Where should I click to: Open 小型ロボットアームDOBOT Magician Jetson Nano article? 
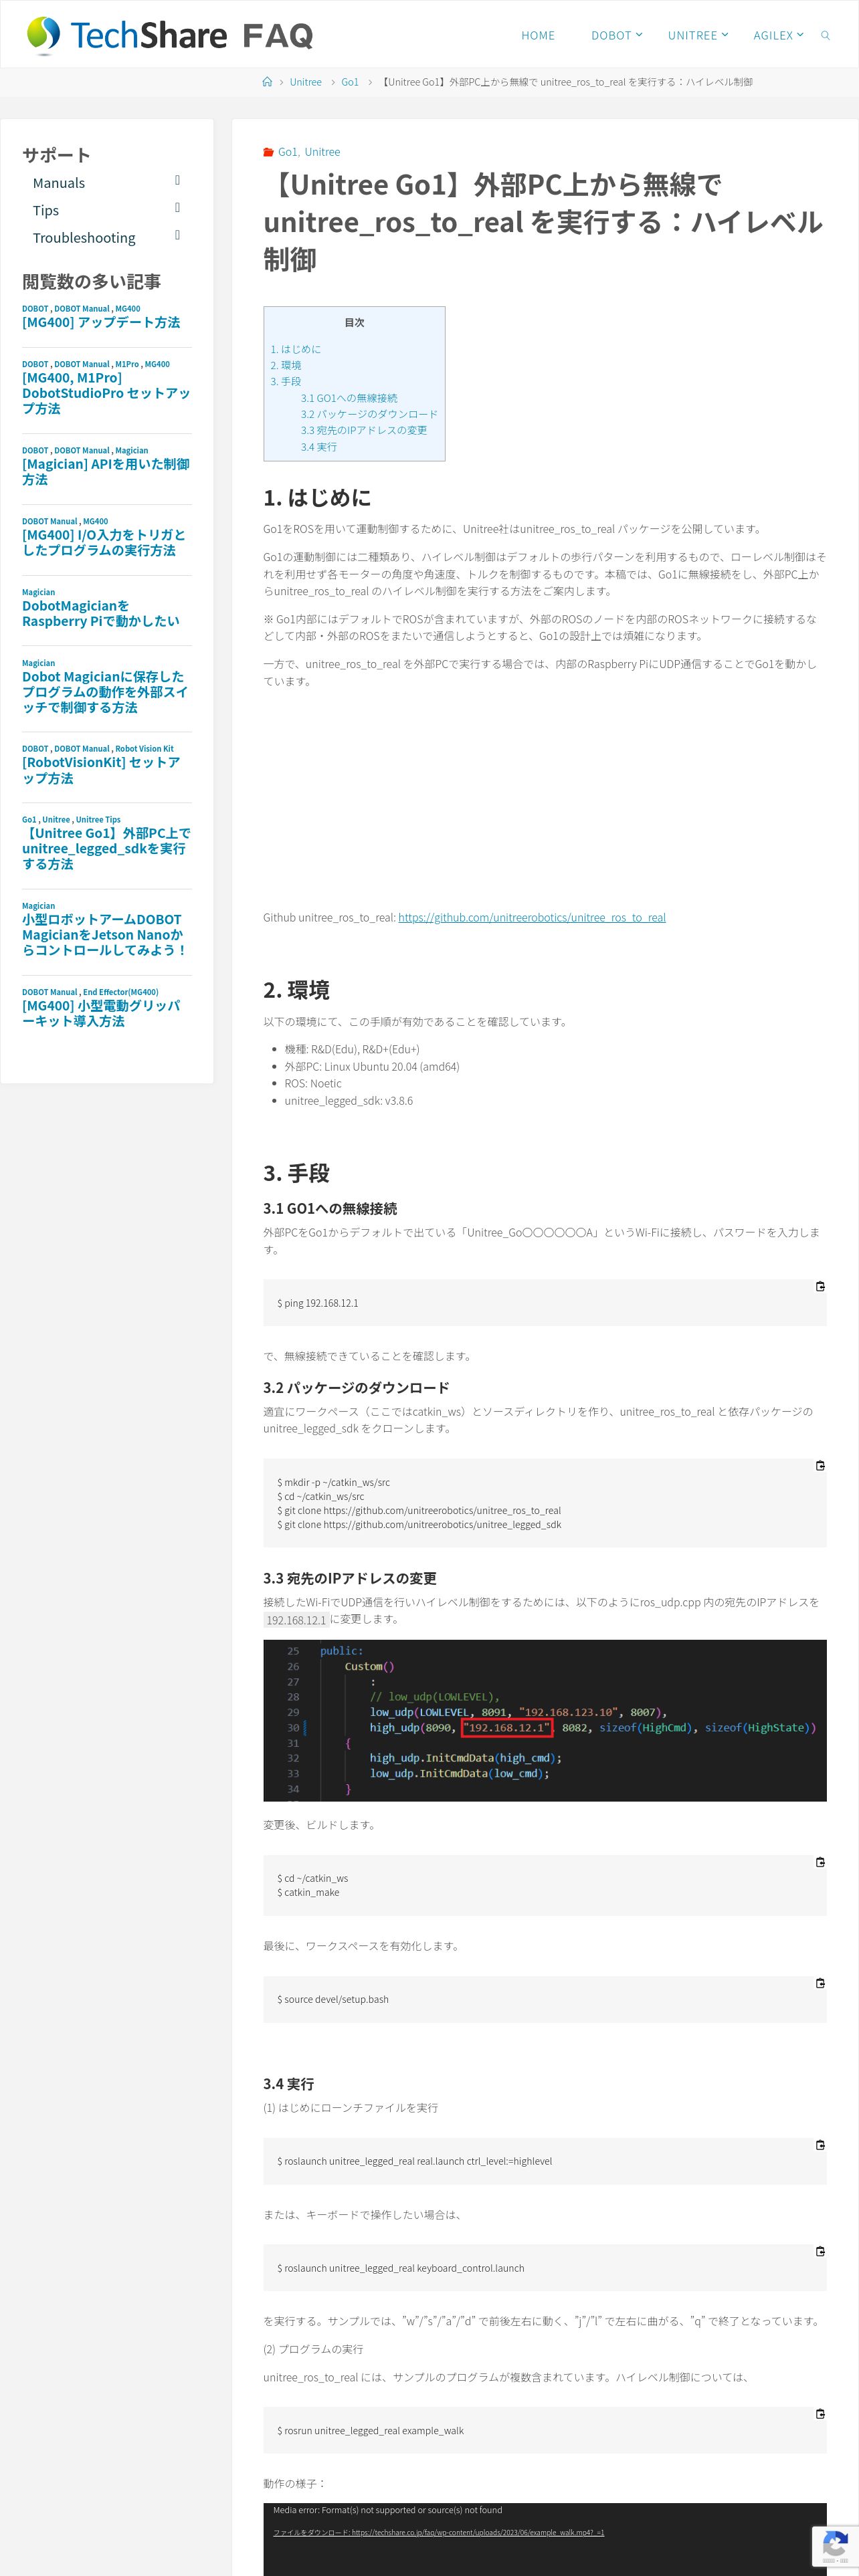(x=105, y=934)
